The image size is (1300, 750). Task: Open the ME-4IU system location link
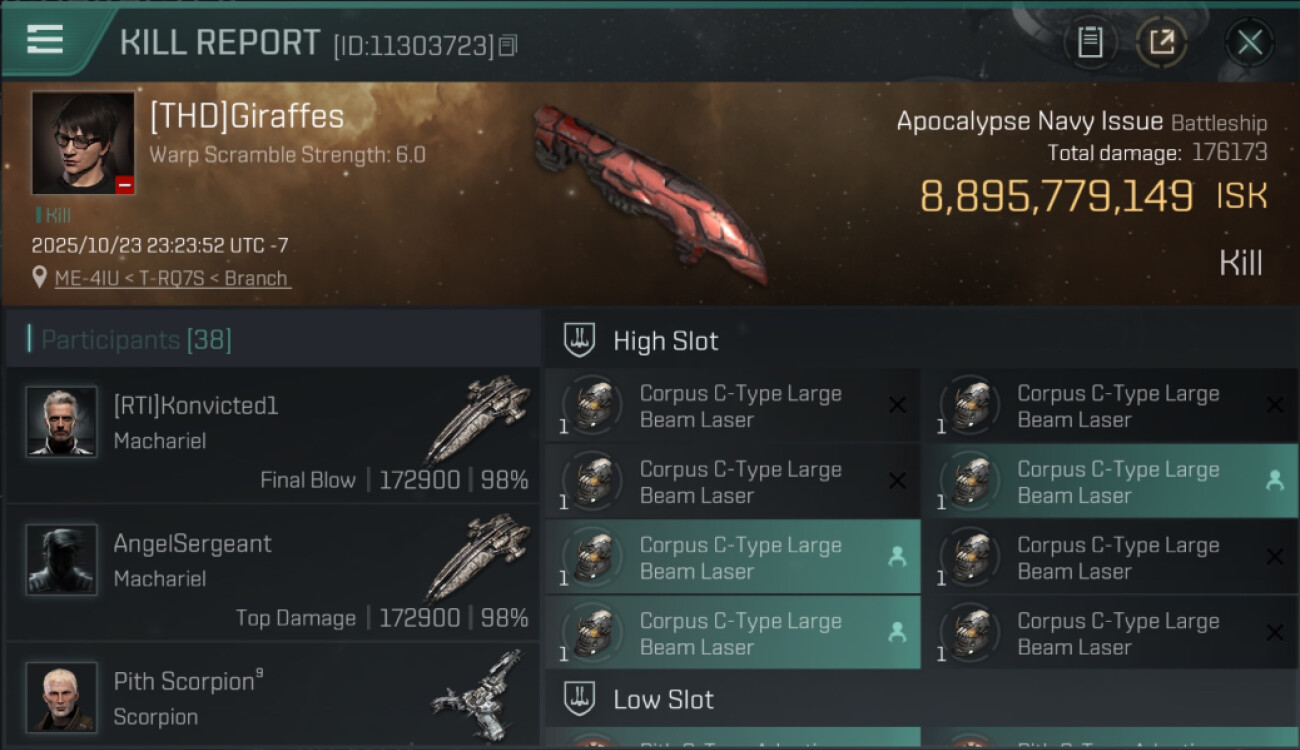click(172, 278)
